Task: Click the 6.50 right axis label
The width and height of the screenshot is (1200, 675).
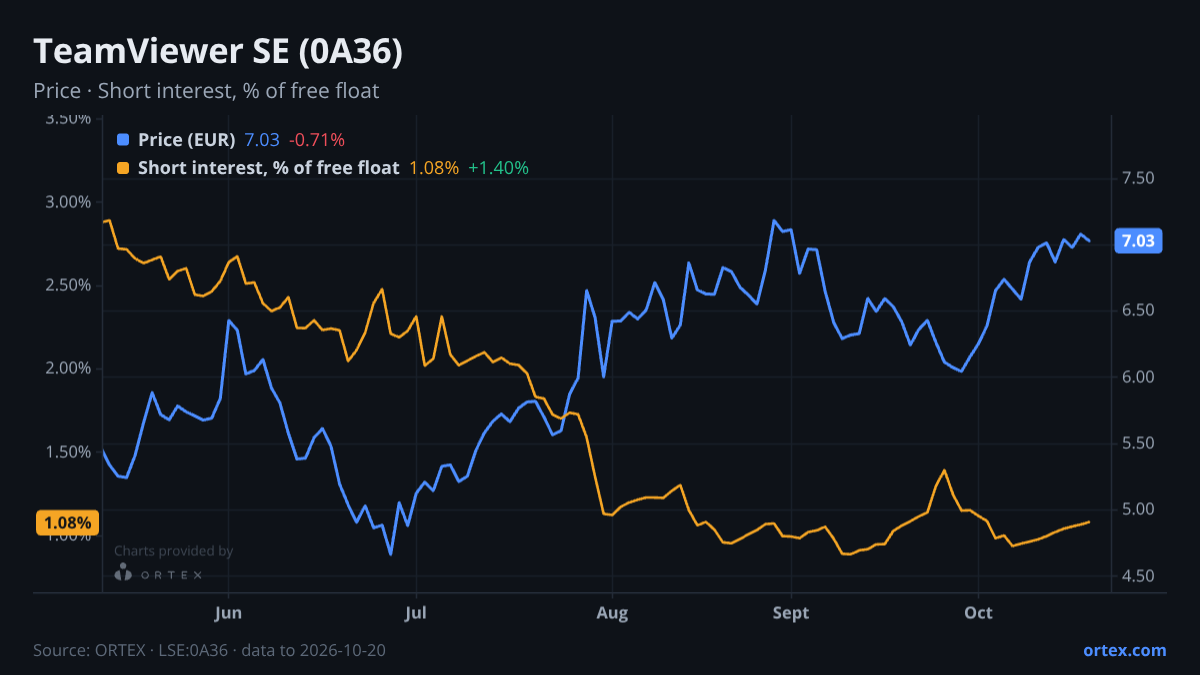Action: pos(1139,311)
